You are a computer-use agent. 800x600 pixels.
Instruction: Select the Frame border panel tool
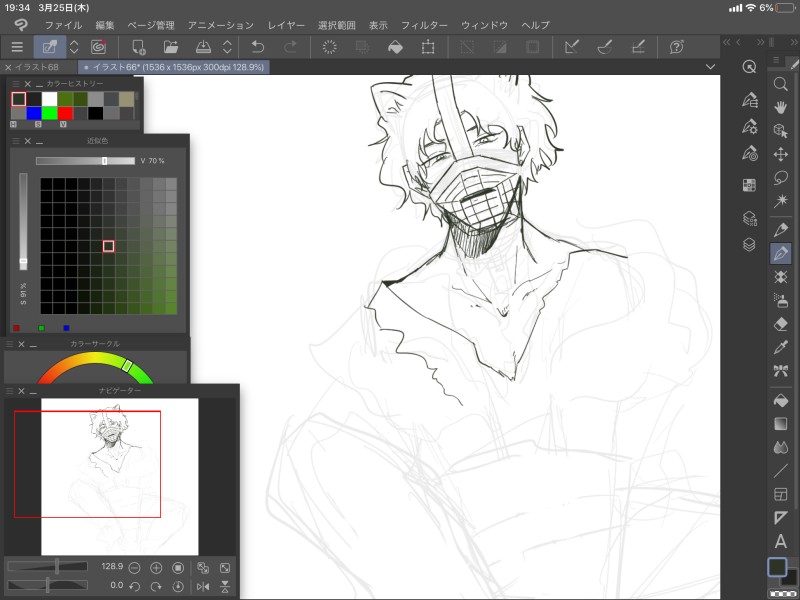[781, 494]
